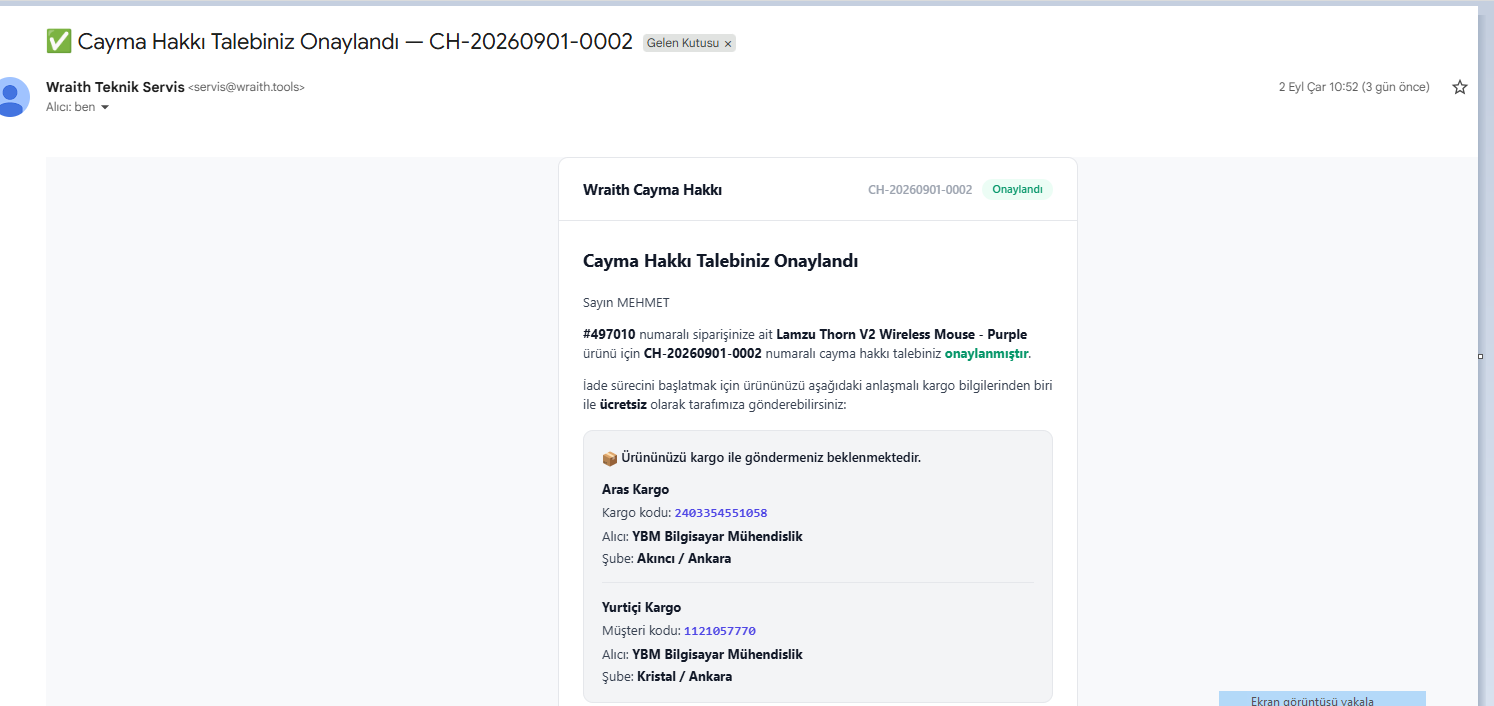
Task: Click the Yurtiçi müşteri kodu 1121057770
Action: click(x=719, y=631)
